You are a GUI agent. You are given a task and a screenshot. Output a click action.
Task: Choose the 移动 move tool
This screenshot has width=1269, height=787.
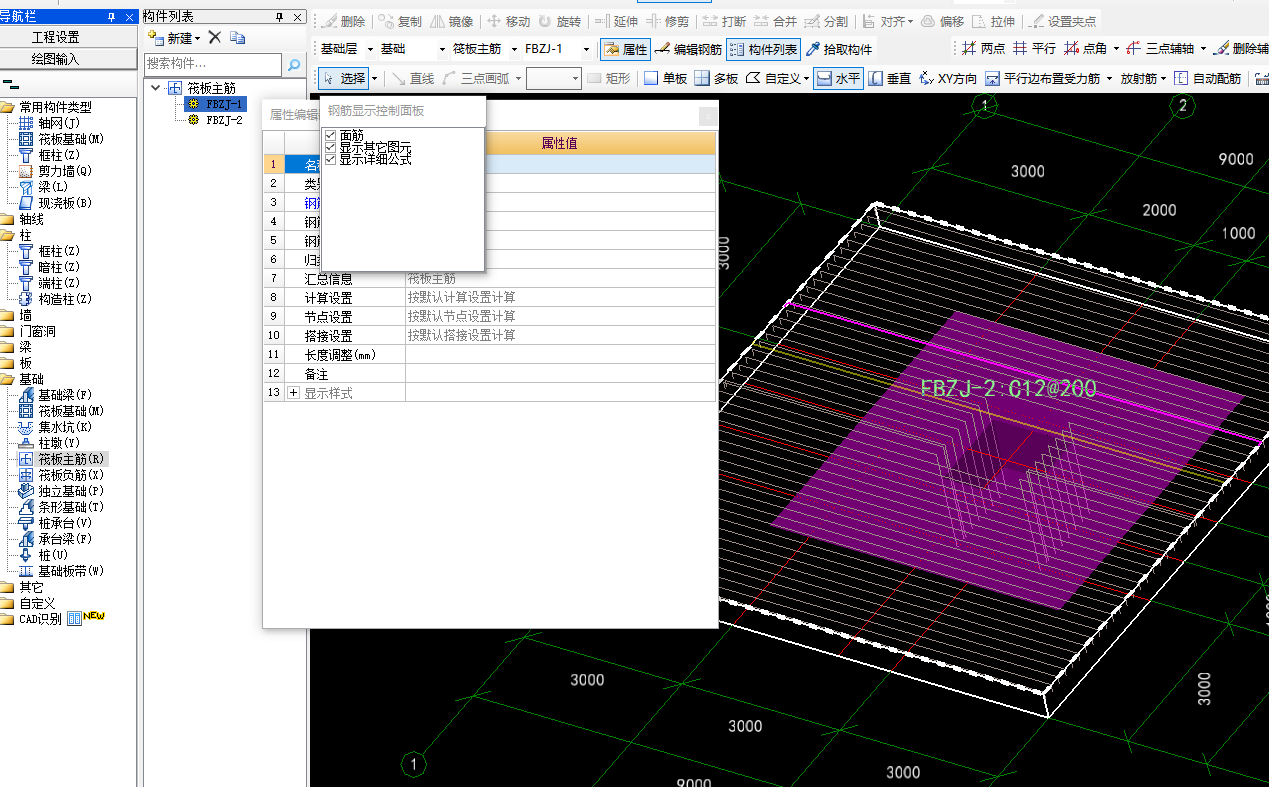pos(508,21)
